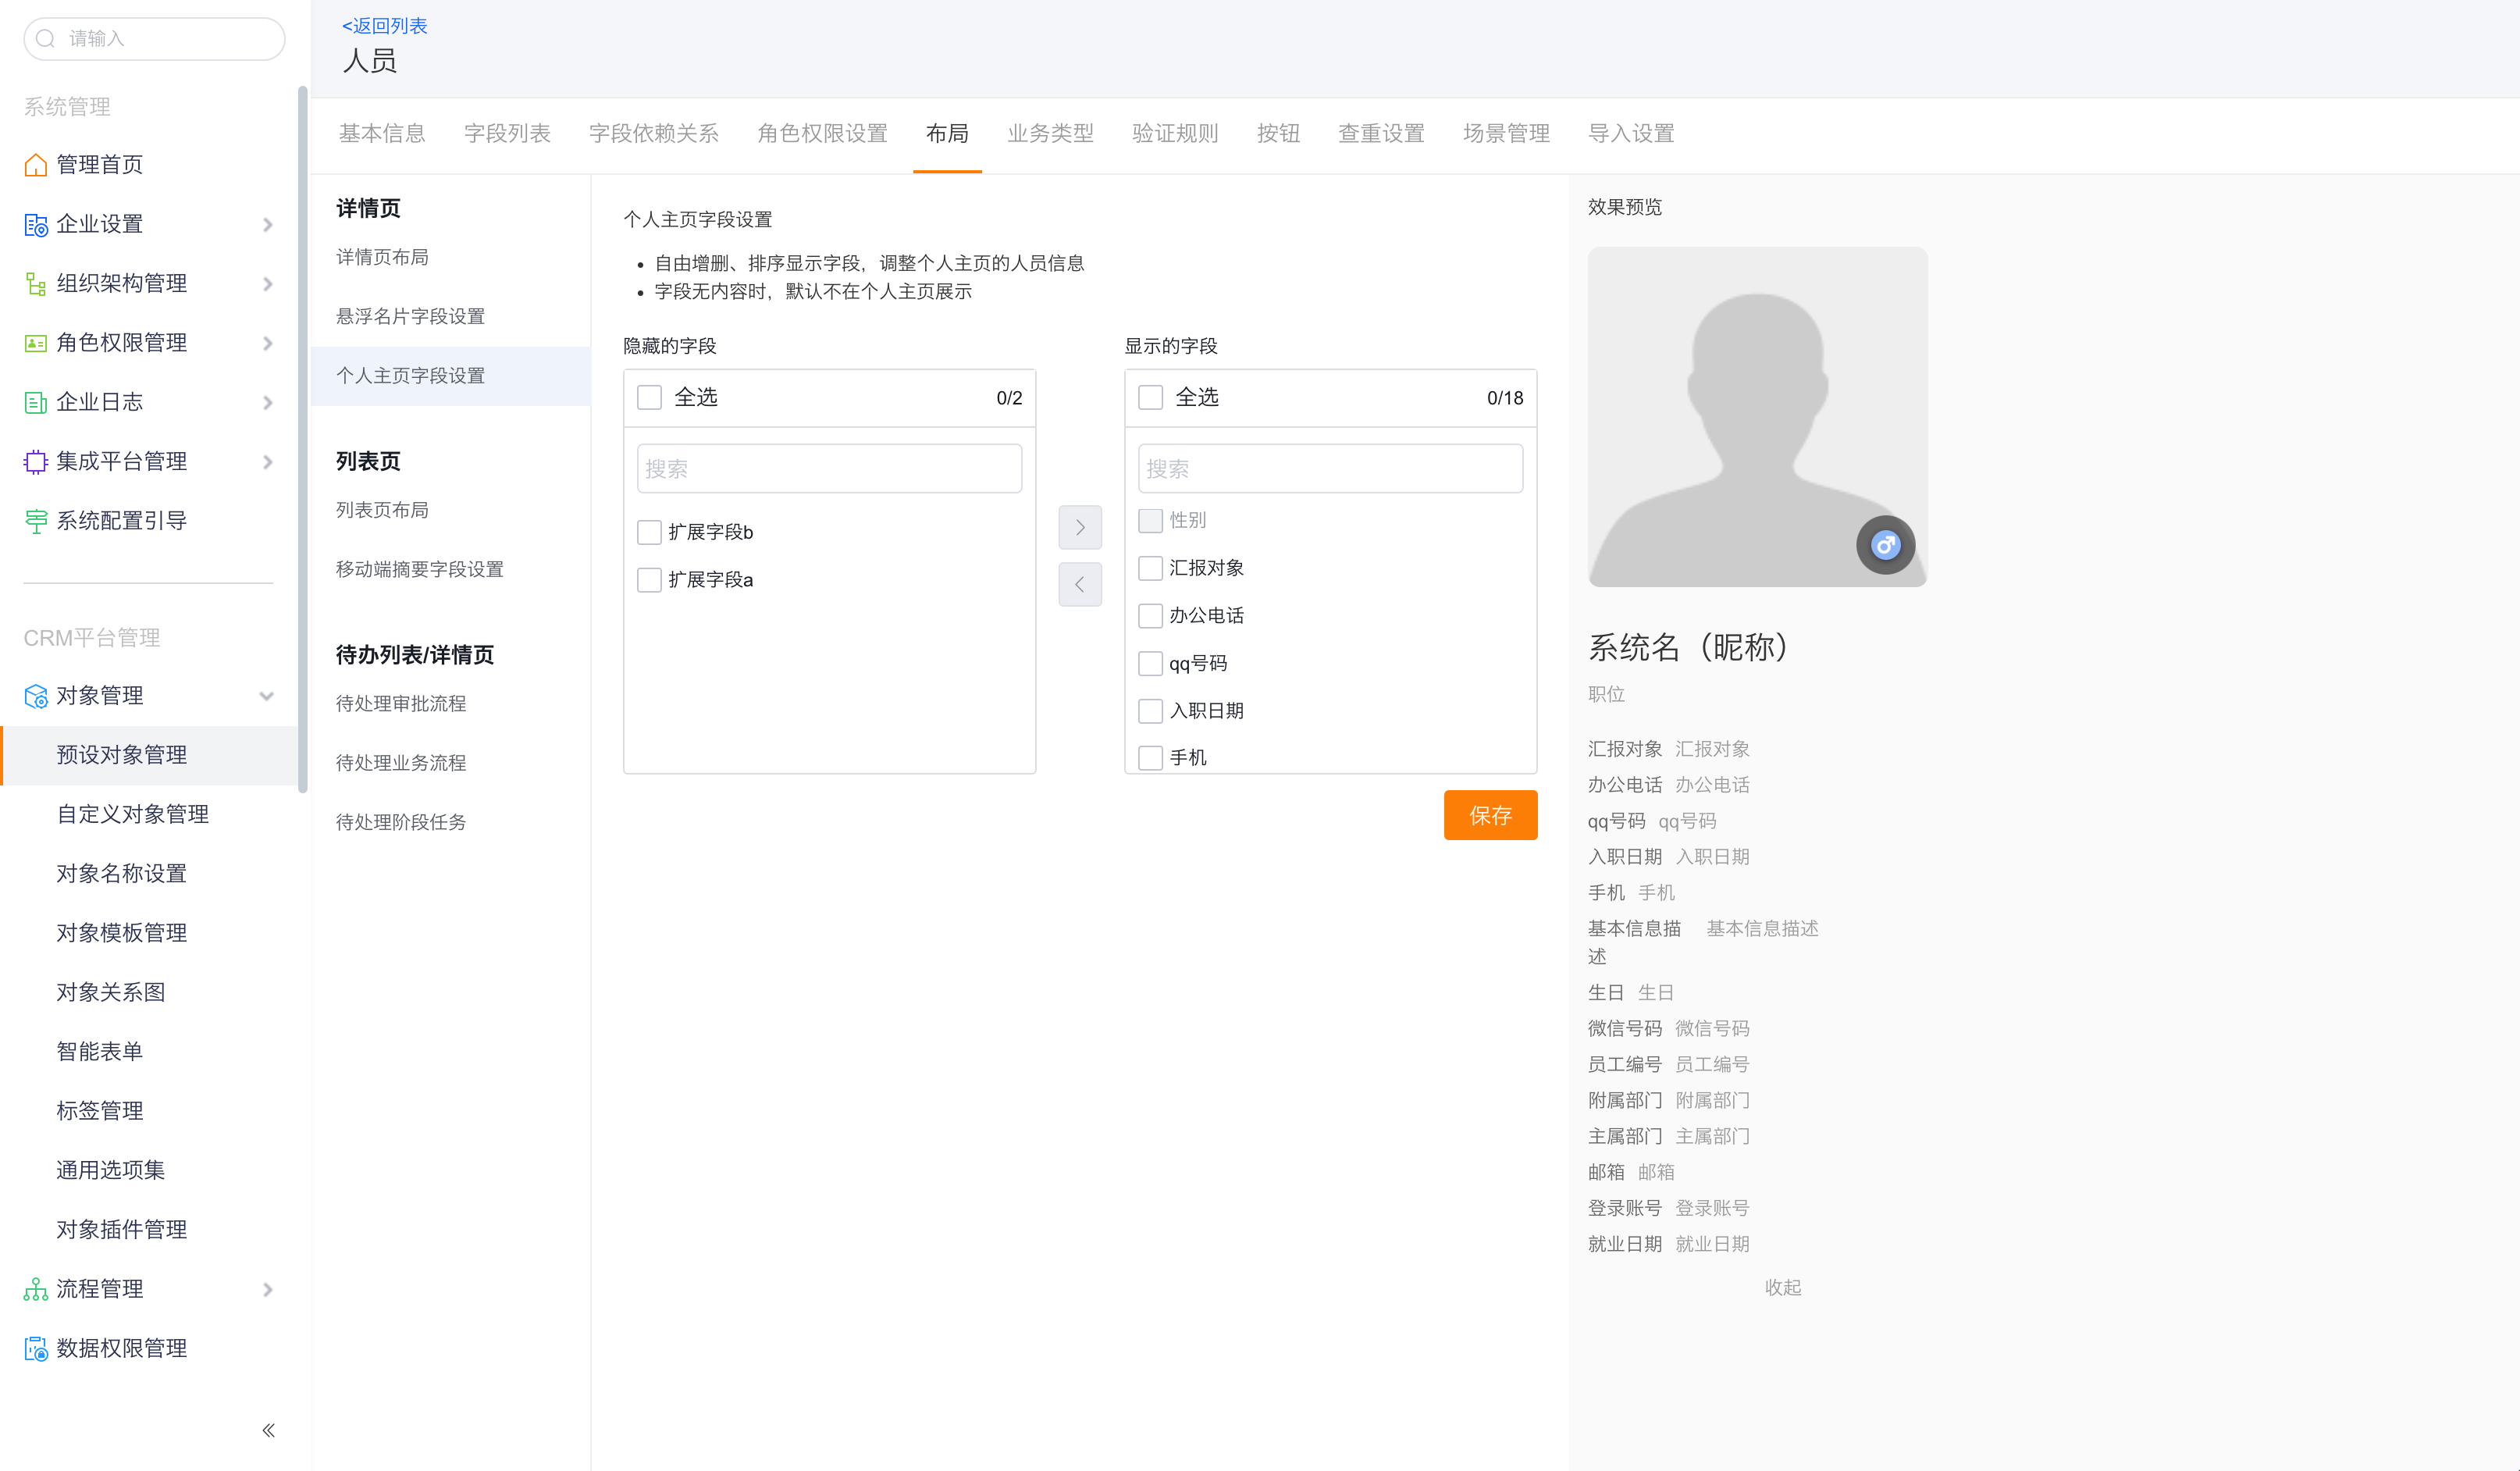Check the 入职日期 checkbox
The image size is (2520, 1471).
pyautogui.click(x=1151, y=711)
